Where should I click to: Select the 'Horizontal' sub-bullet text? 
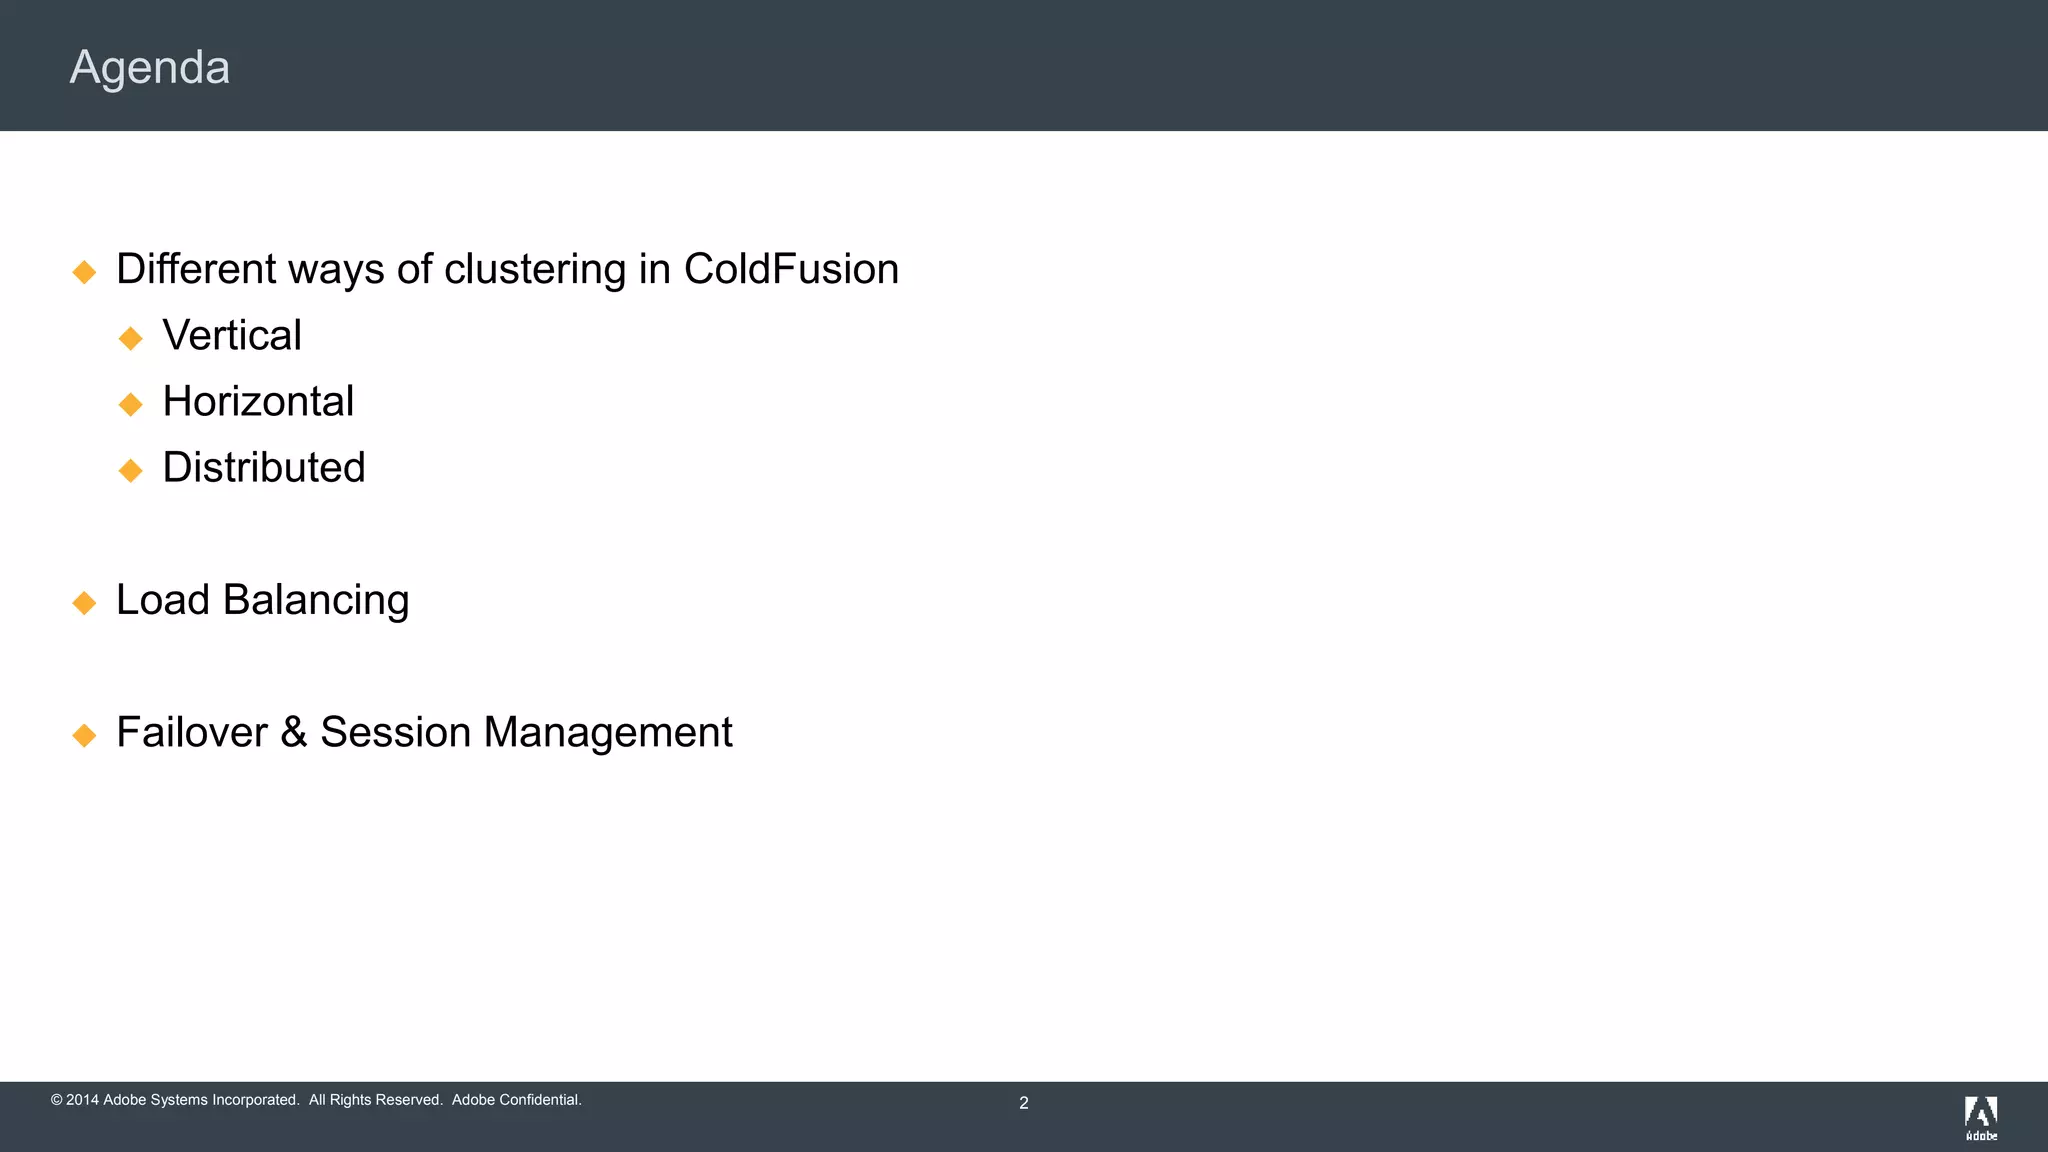258,401
